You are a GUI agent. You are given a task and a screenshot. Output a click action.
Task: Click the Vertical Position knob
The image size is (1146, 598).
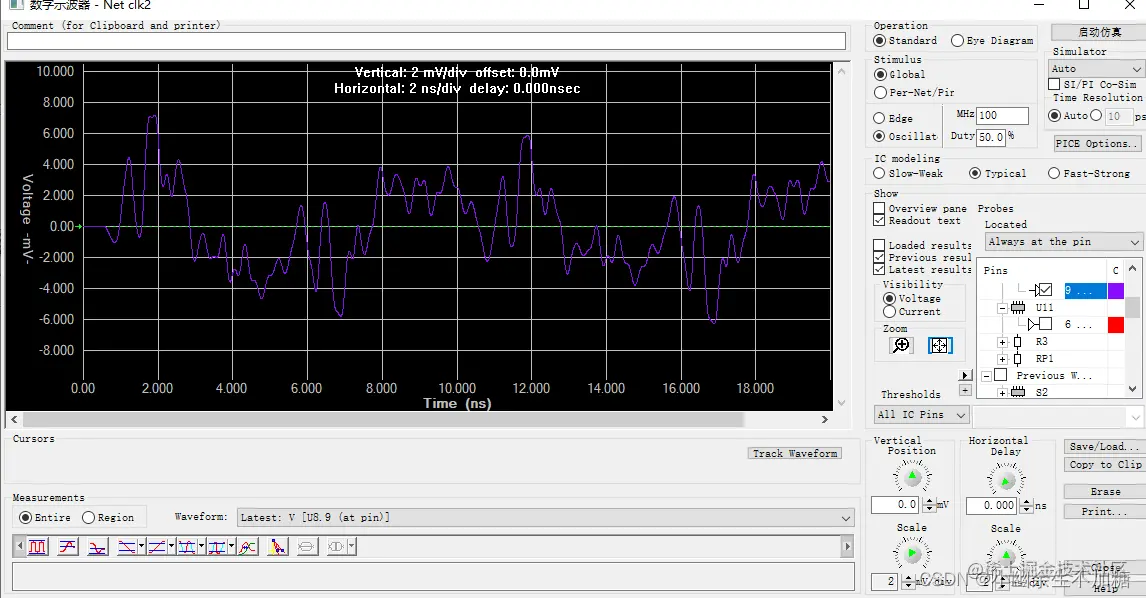coord(912,477)
